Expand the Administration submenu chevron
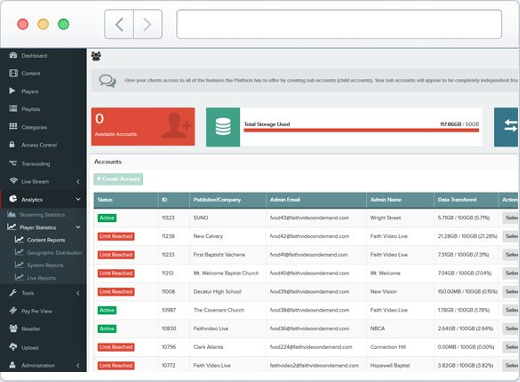520x382 pixels. pyautogui.click(x=78, y=365)
